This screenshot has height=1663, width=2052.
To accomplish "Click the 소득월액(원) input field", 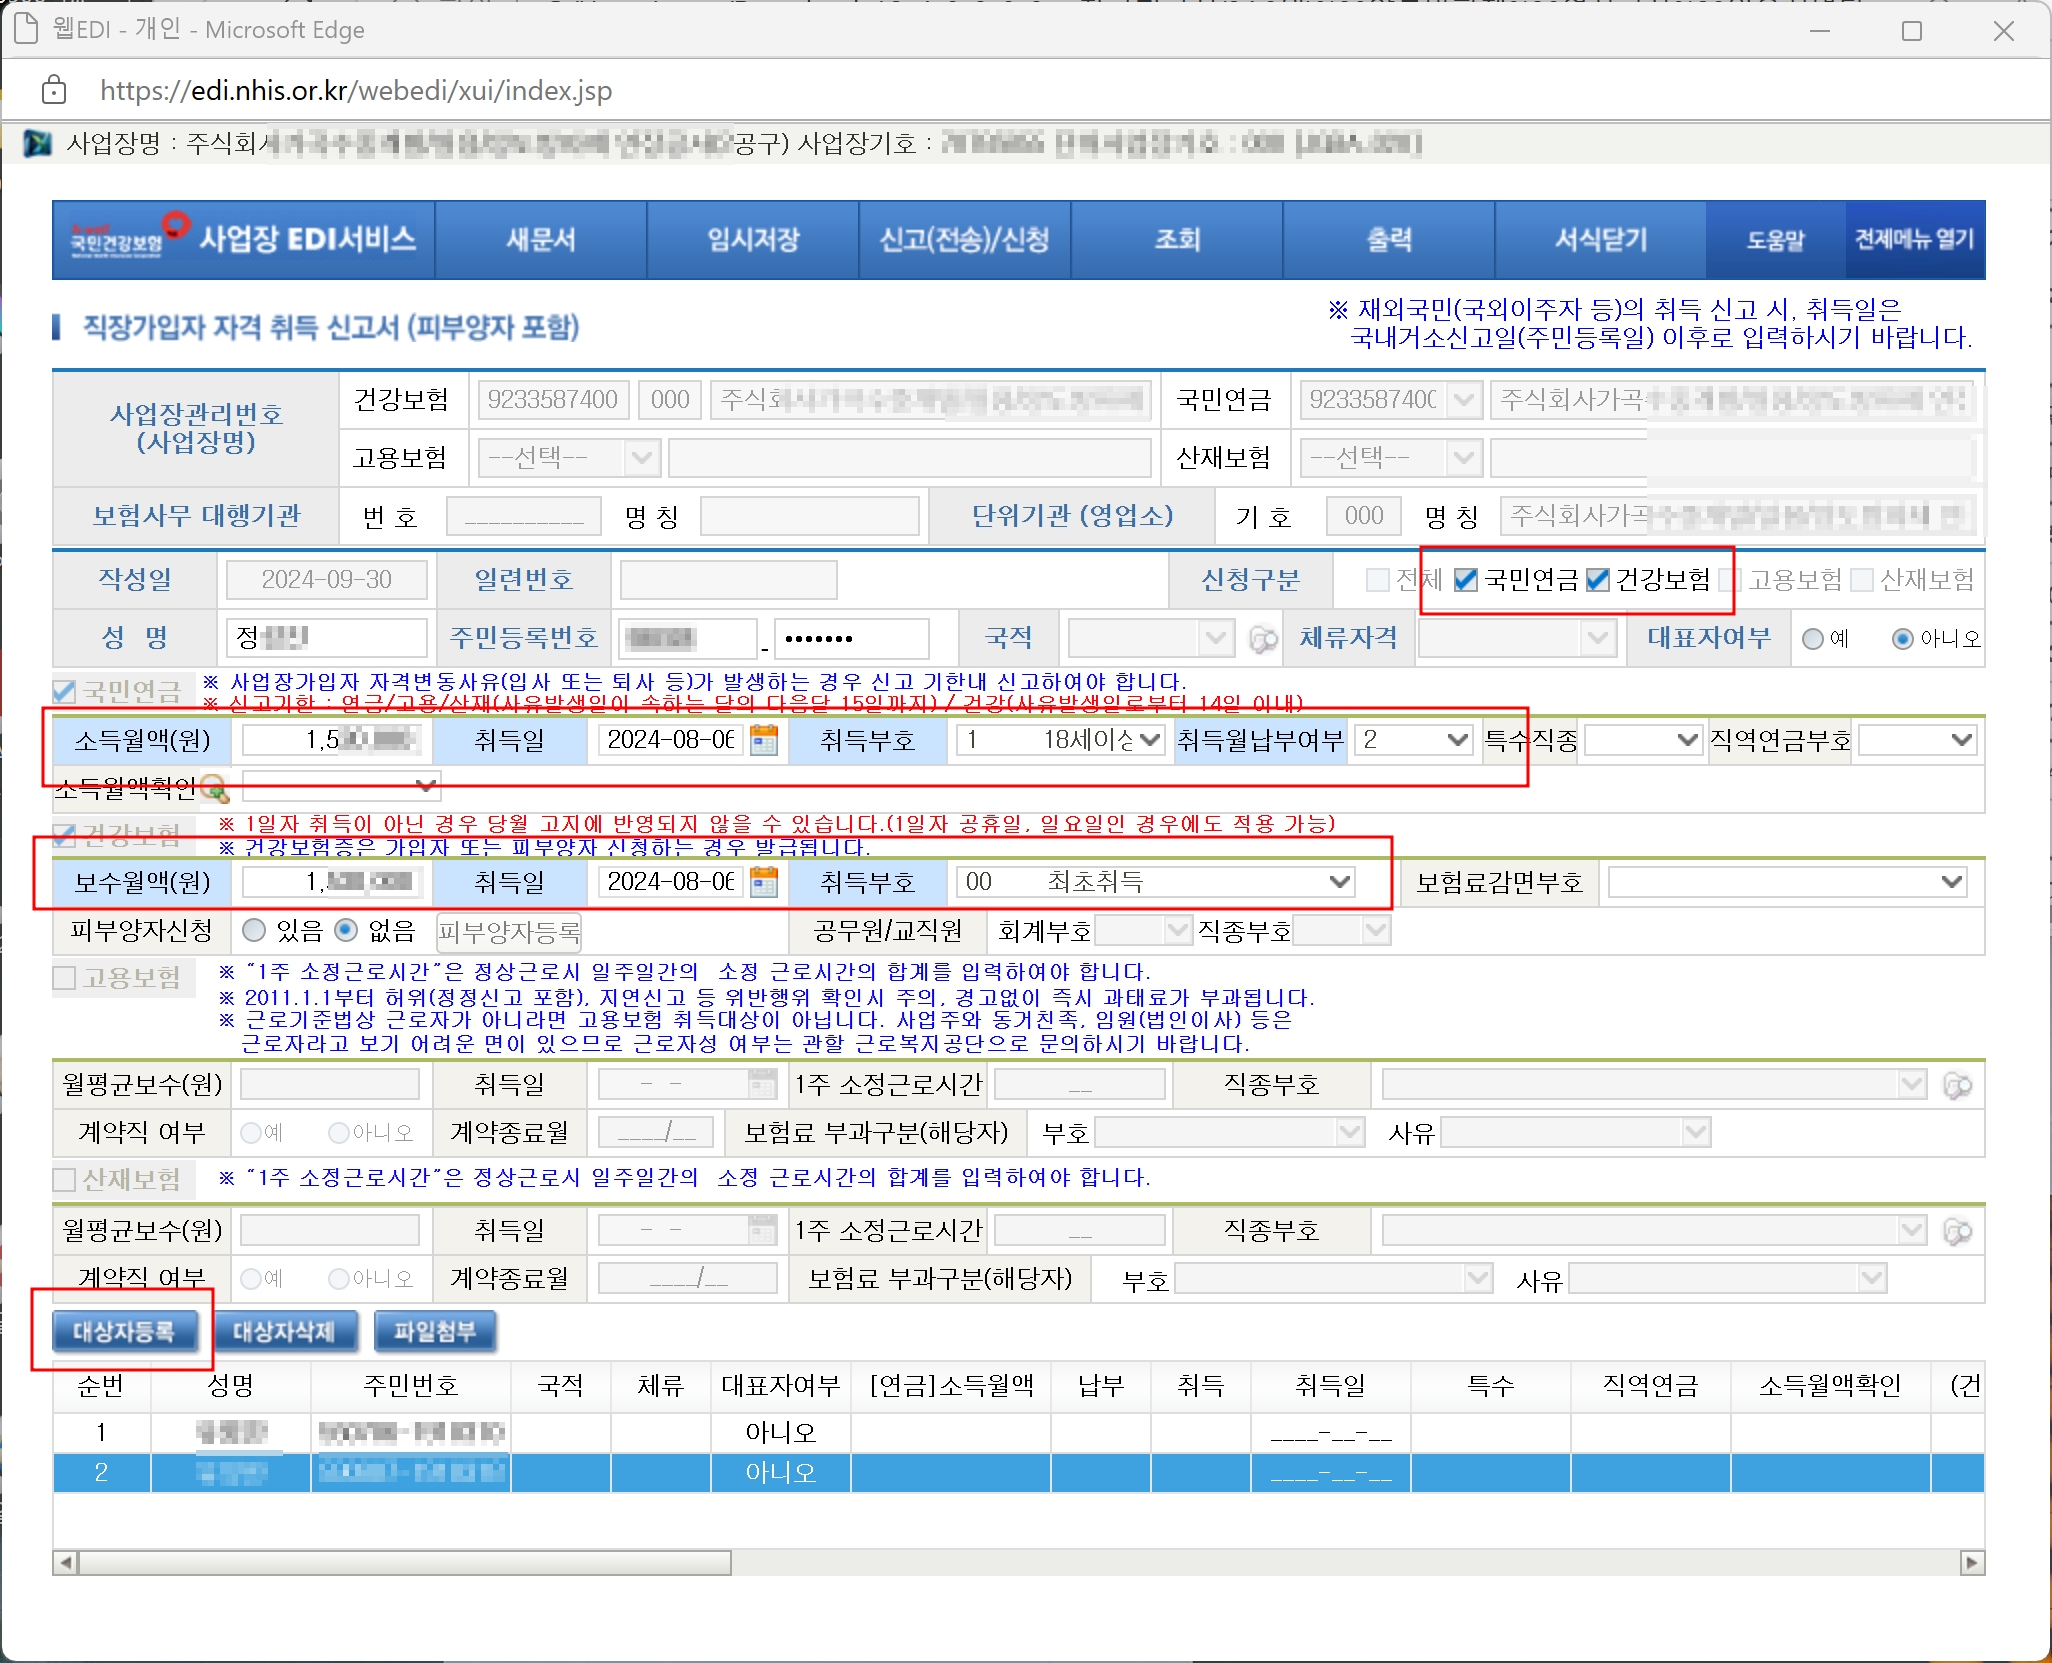I will (332, 740).
